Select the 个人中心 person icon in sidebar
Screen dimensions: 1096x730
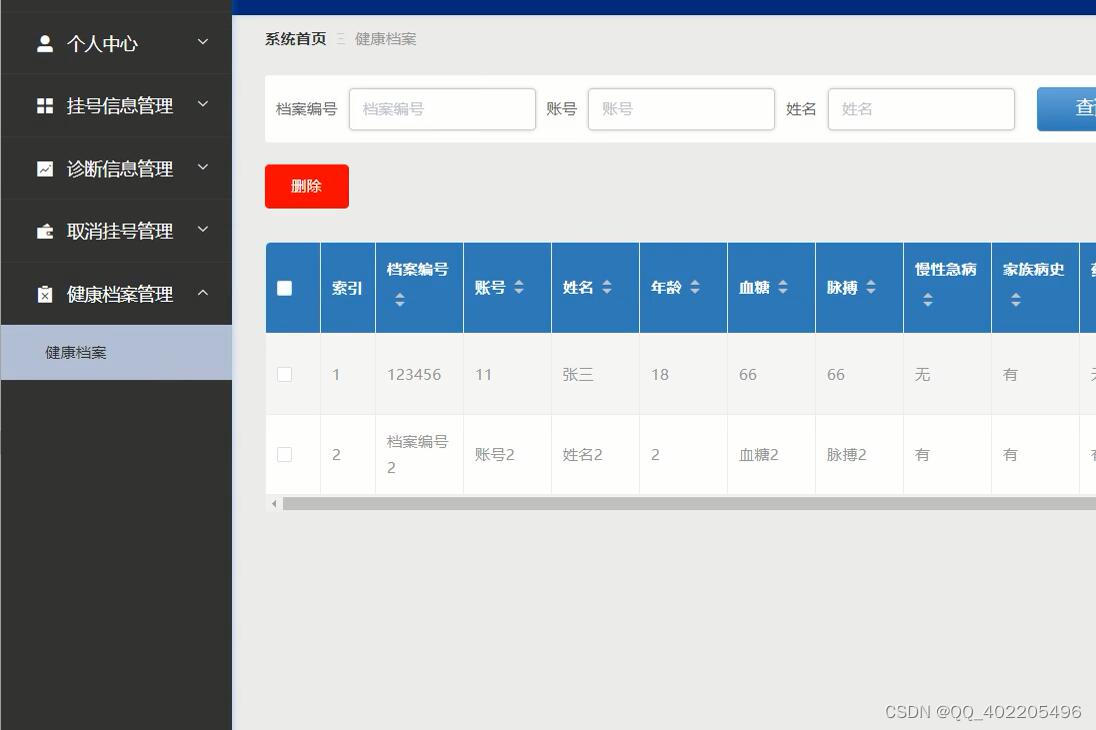click(x=44, y=43)
